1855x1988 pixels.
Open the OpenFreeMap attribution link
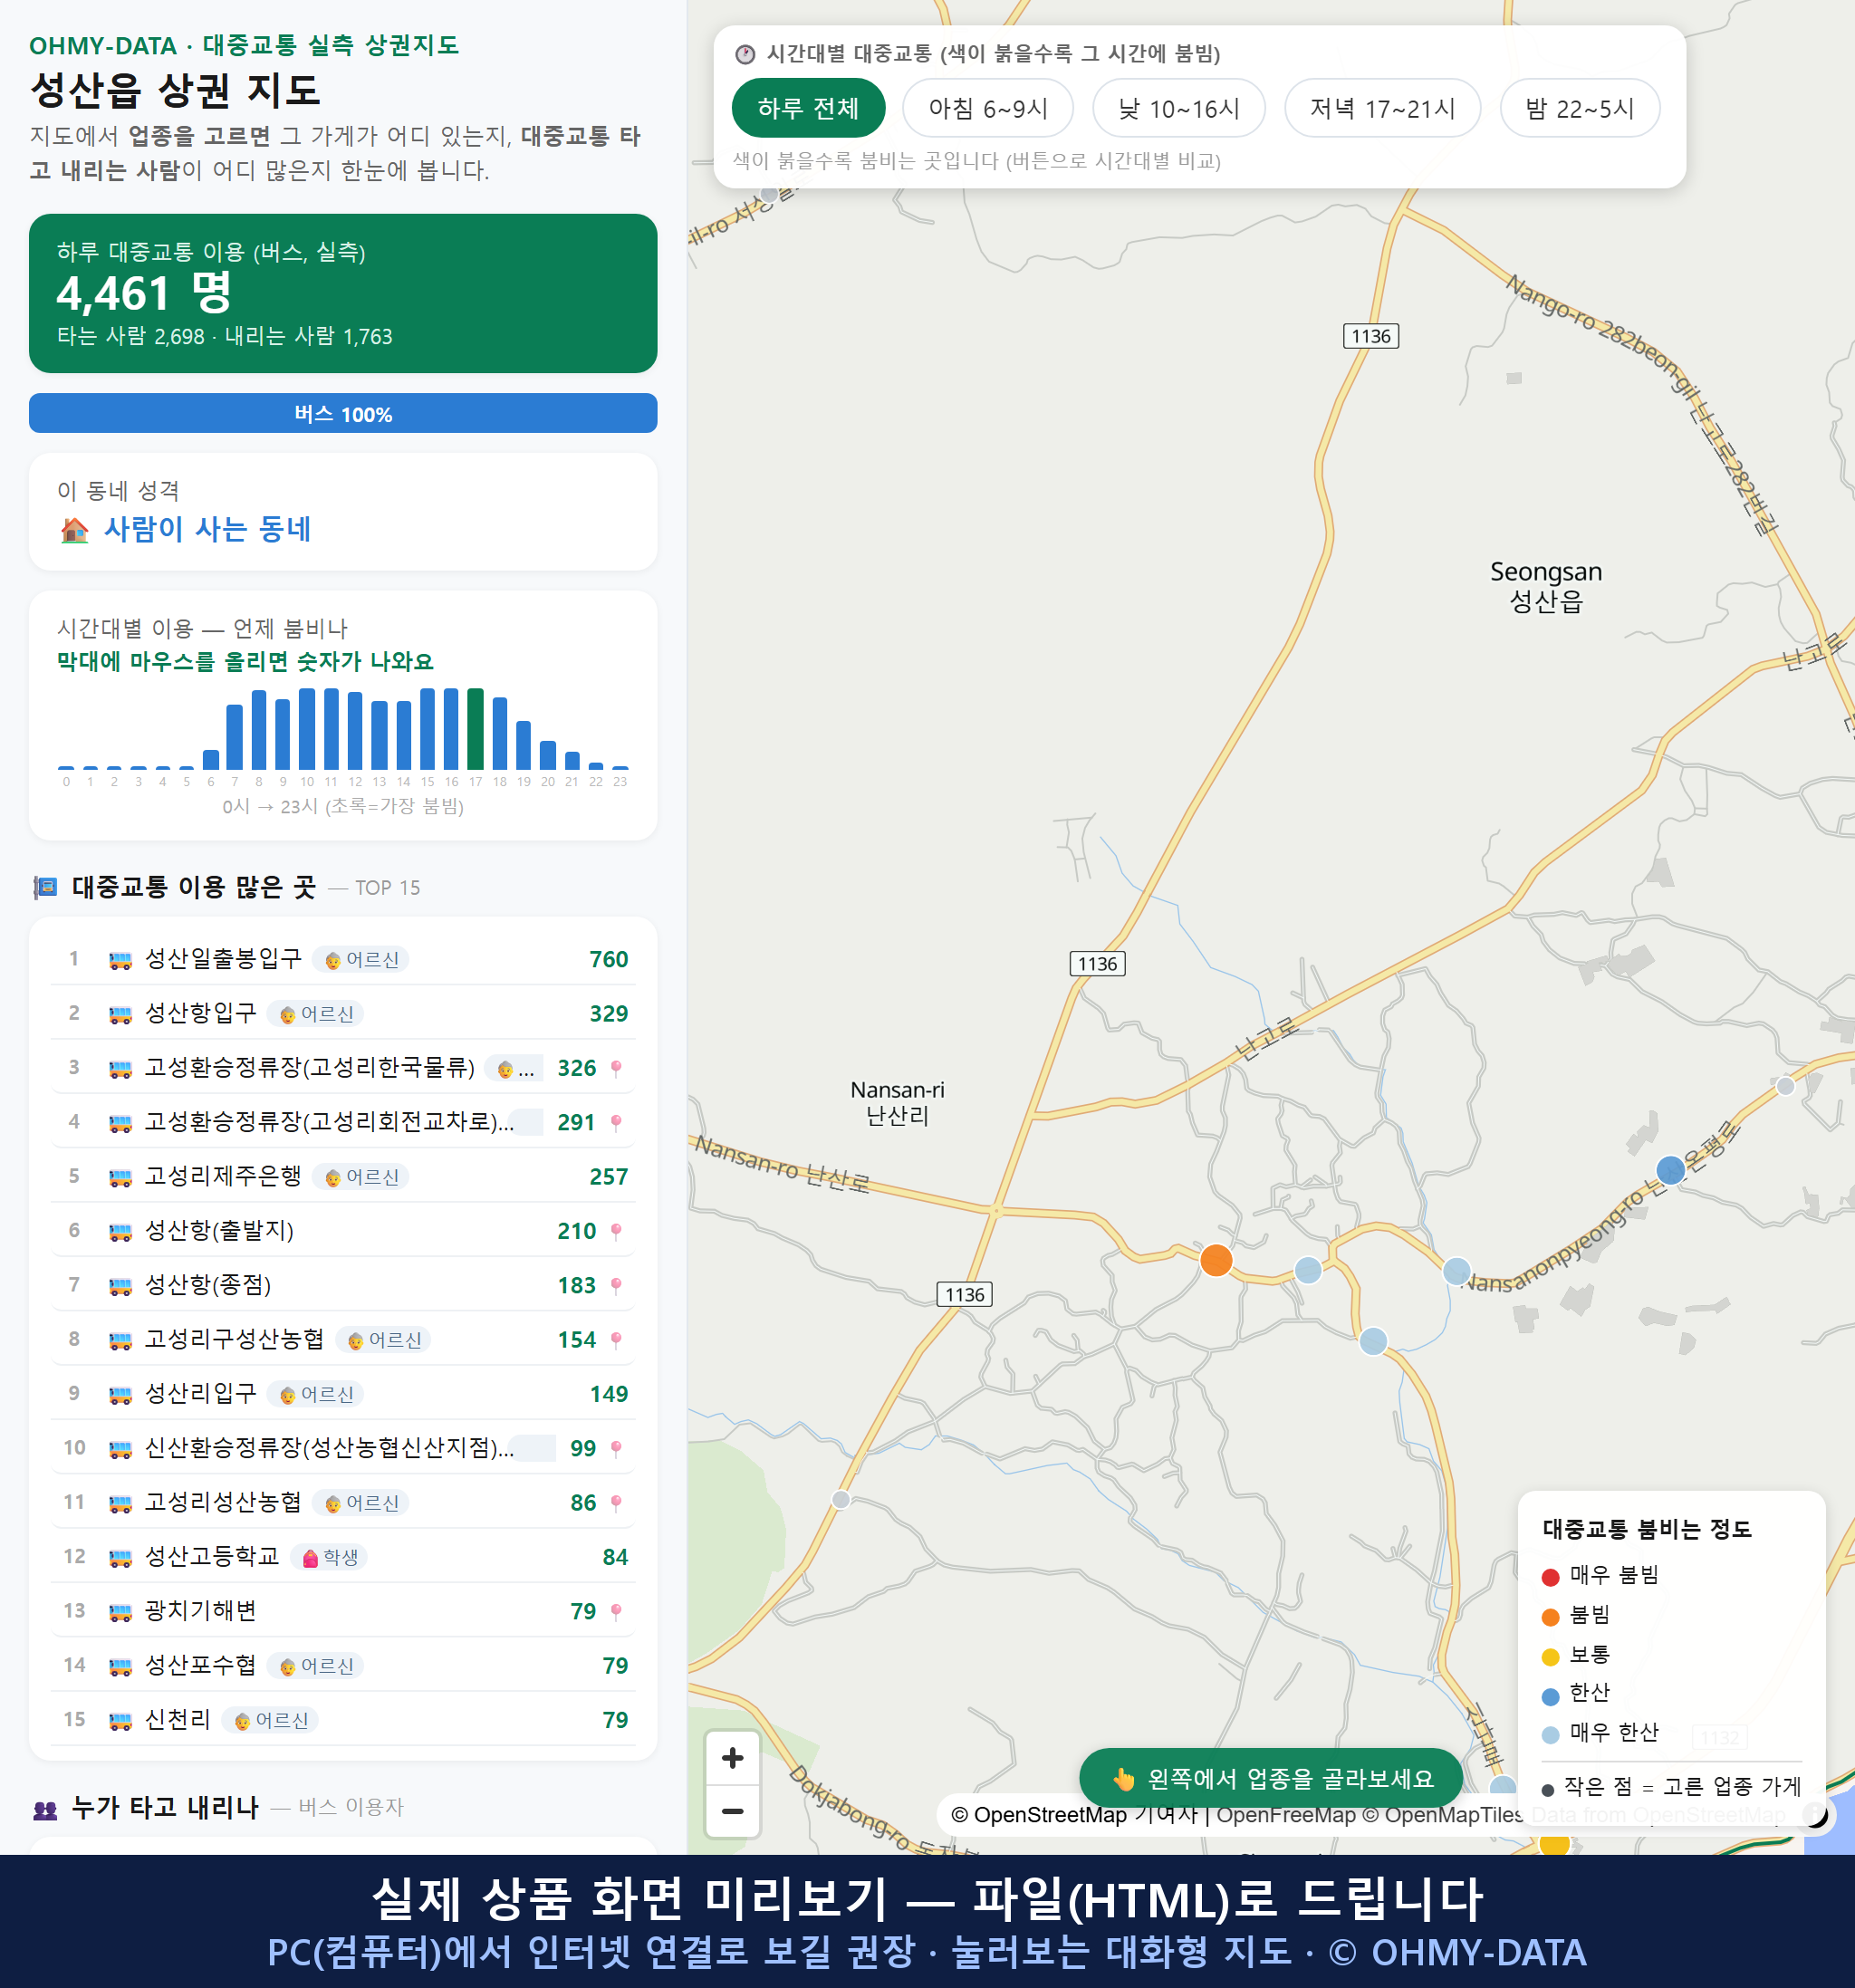tap(1285, 1815)
